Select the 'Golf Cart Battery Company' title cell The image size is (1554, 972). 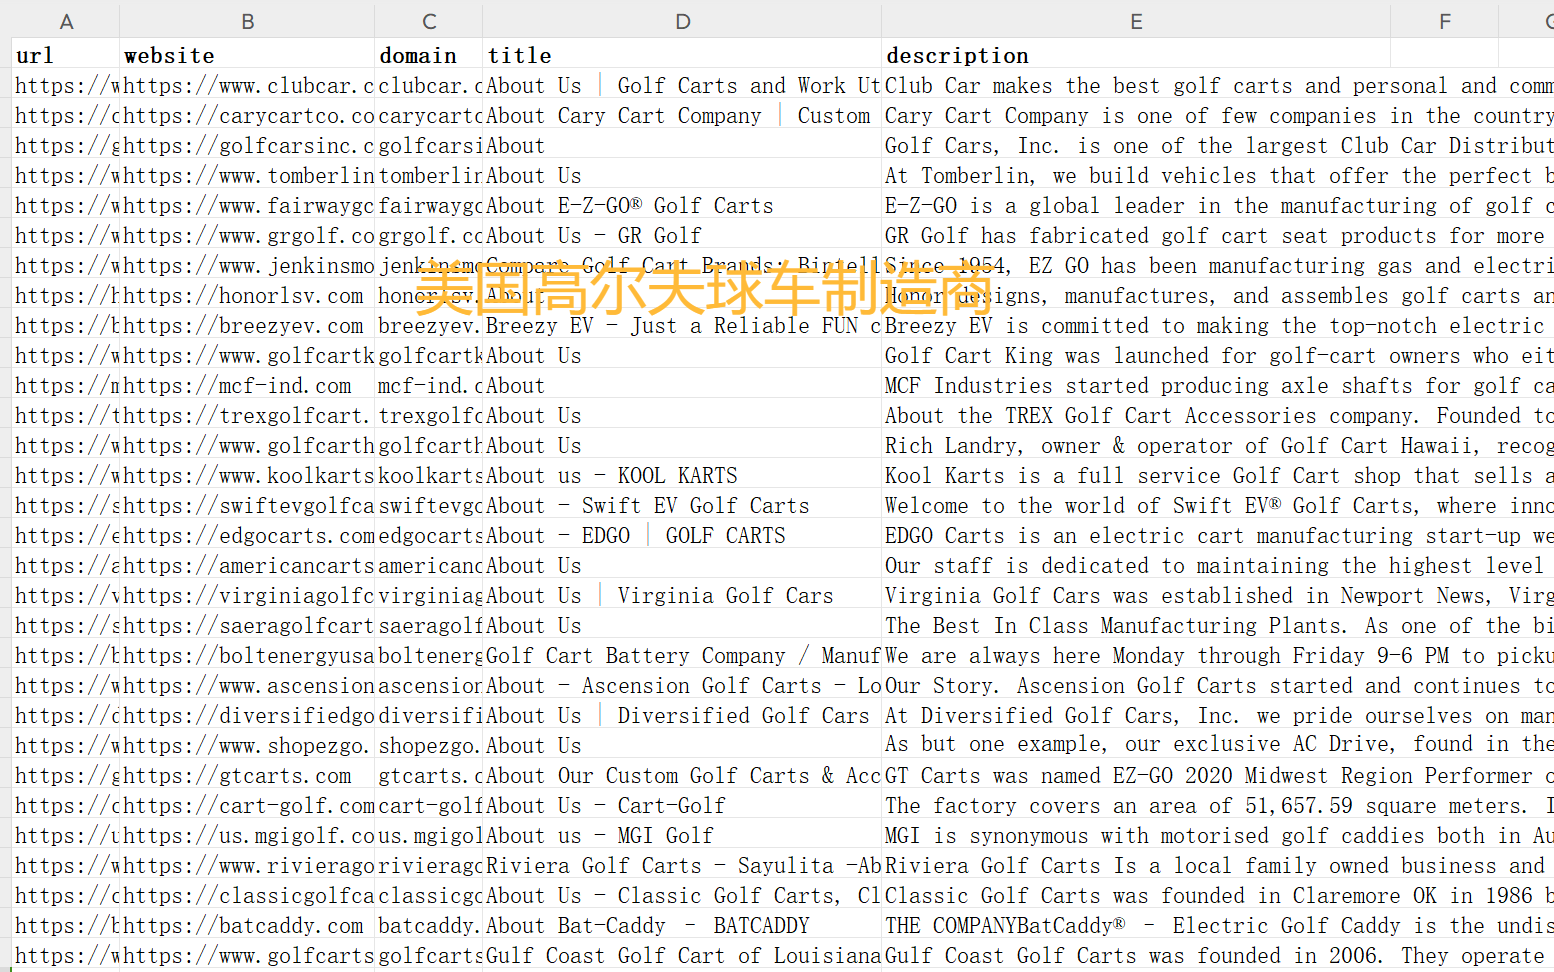(682, 655)
